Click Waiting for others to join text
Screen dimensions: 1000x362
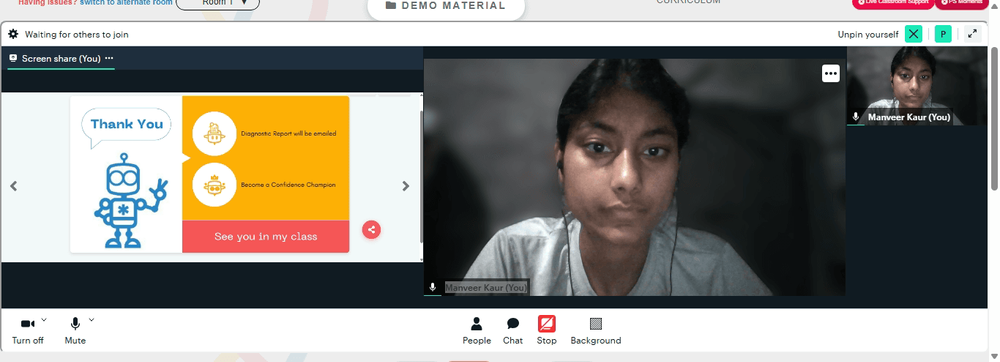(77, 34)
